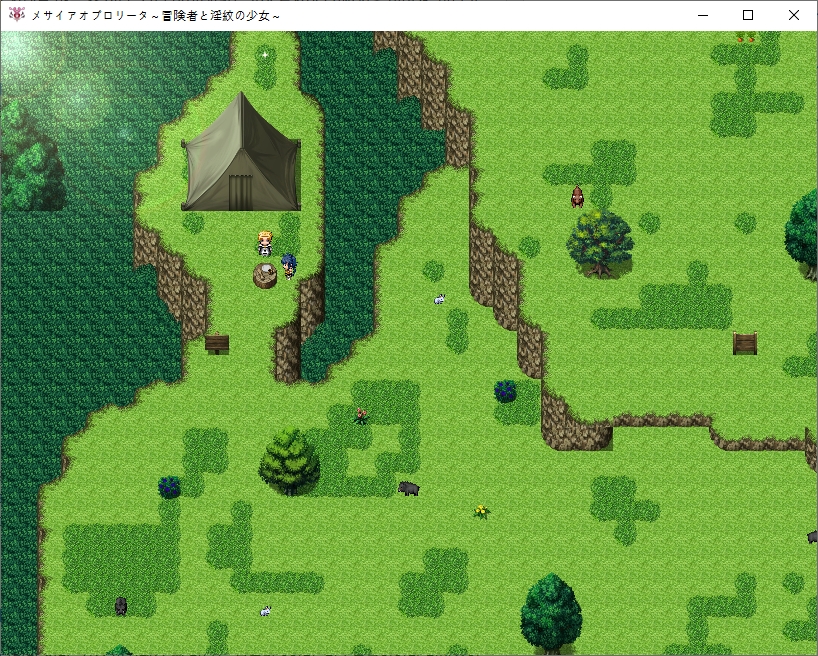Click the dark green tree at the bottom
Viewport: 818px width, 656px height.
pyautogui.click(x=551, y=614)
